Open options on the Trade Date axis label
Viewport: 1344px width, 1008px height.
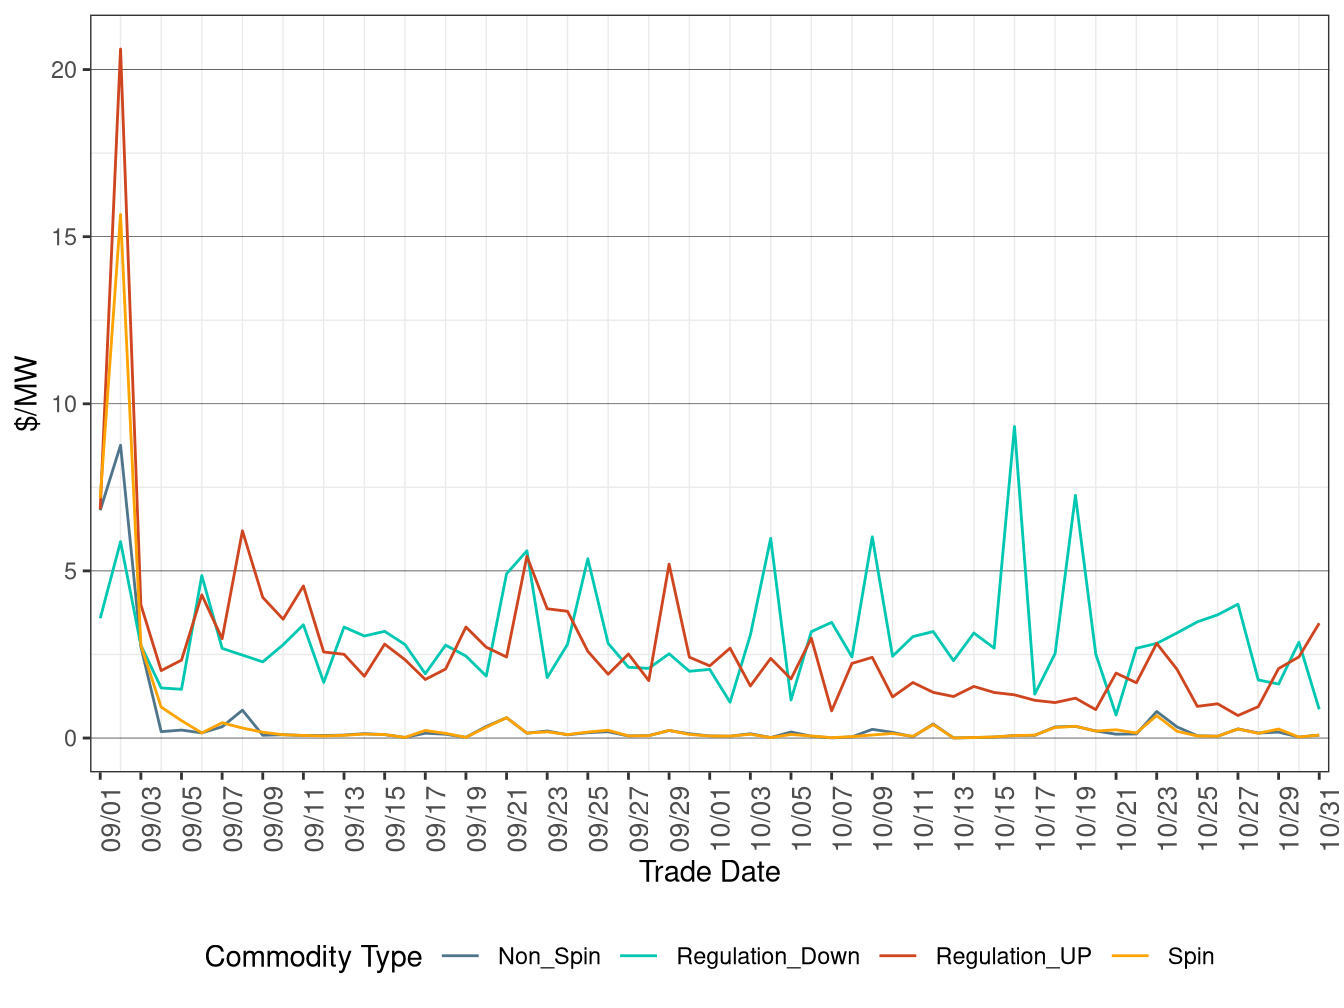point(711,872)
